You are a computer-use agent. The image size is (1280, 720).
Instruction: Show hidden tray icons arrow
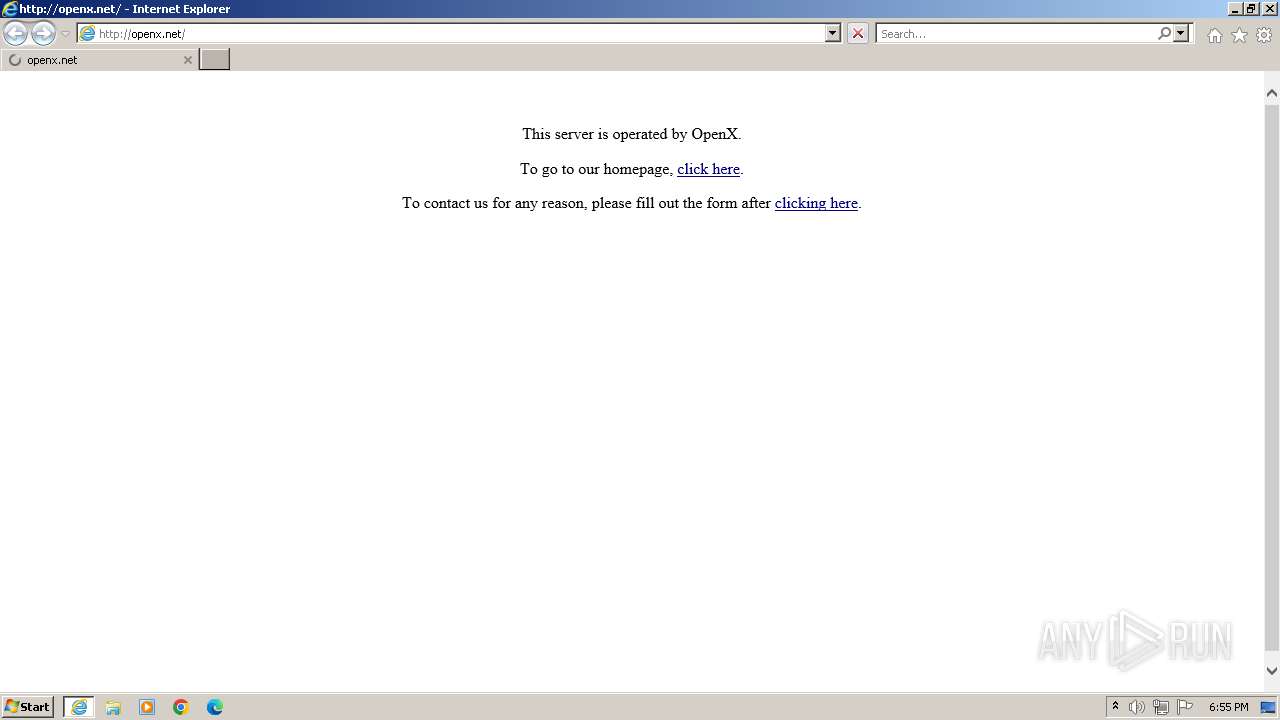tap(1115, 706)
